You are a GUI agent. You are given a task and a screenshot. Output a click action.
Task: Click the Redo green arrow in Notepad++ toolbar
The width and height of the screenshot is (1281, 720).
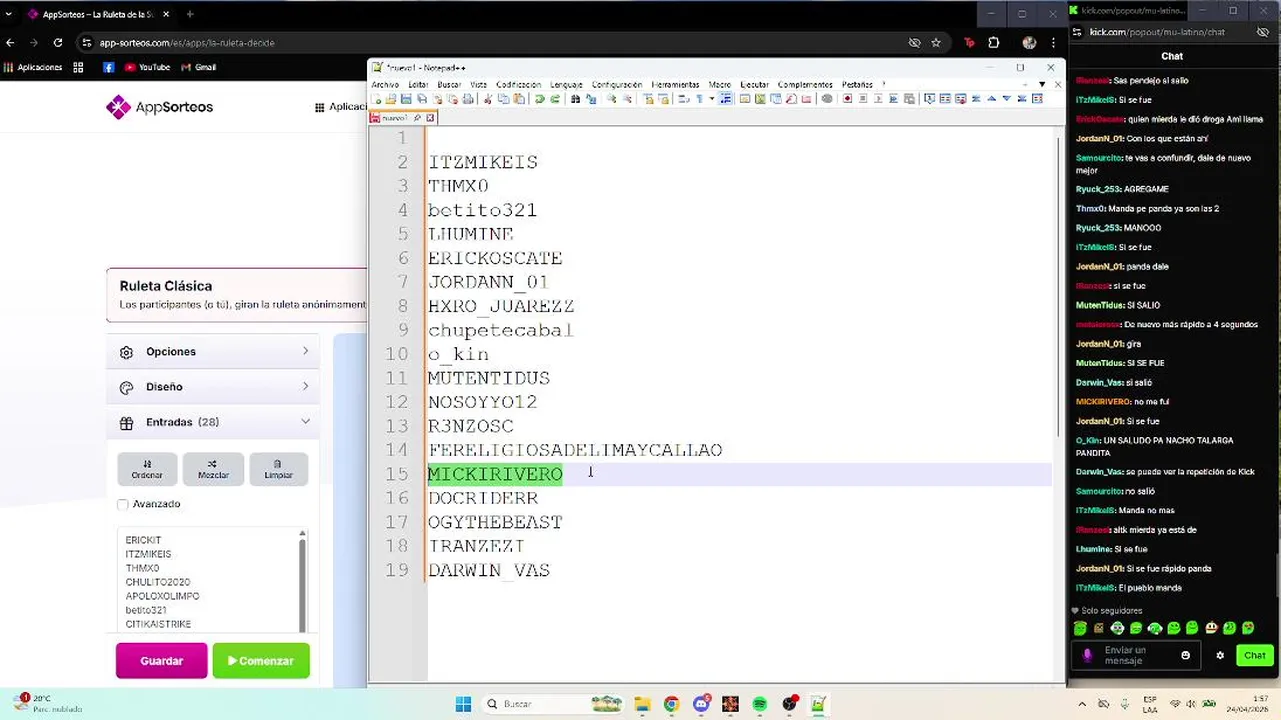click(x=555, y=99)
